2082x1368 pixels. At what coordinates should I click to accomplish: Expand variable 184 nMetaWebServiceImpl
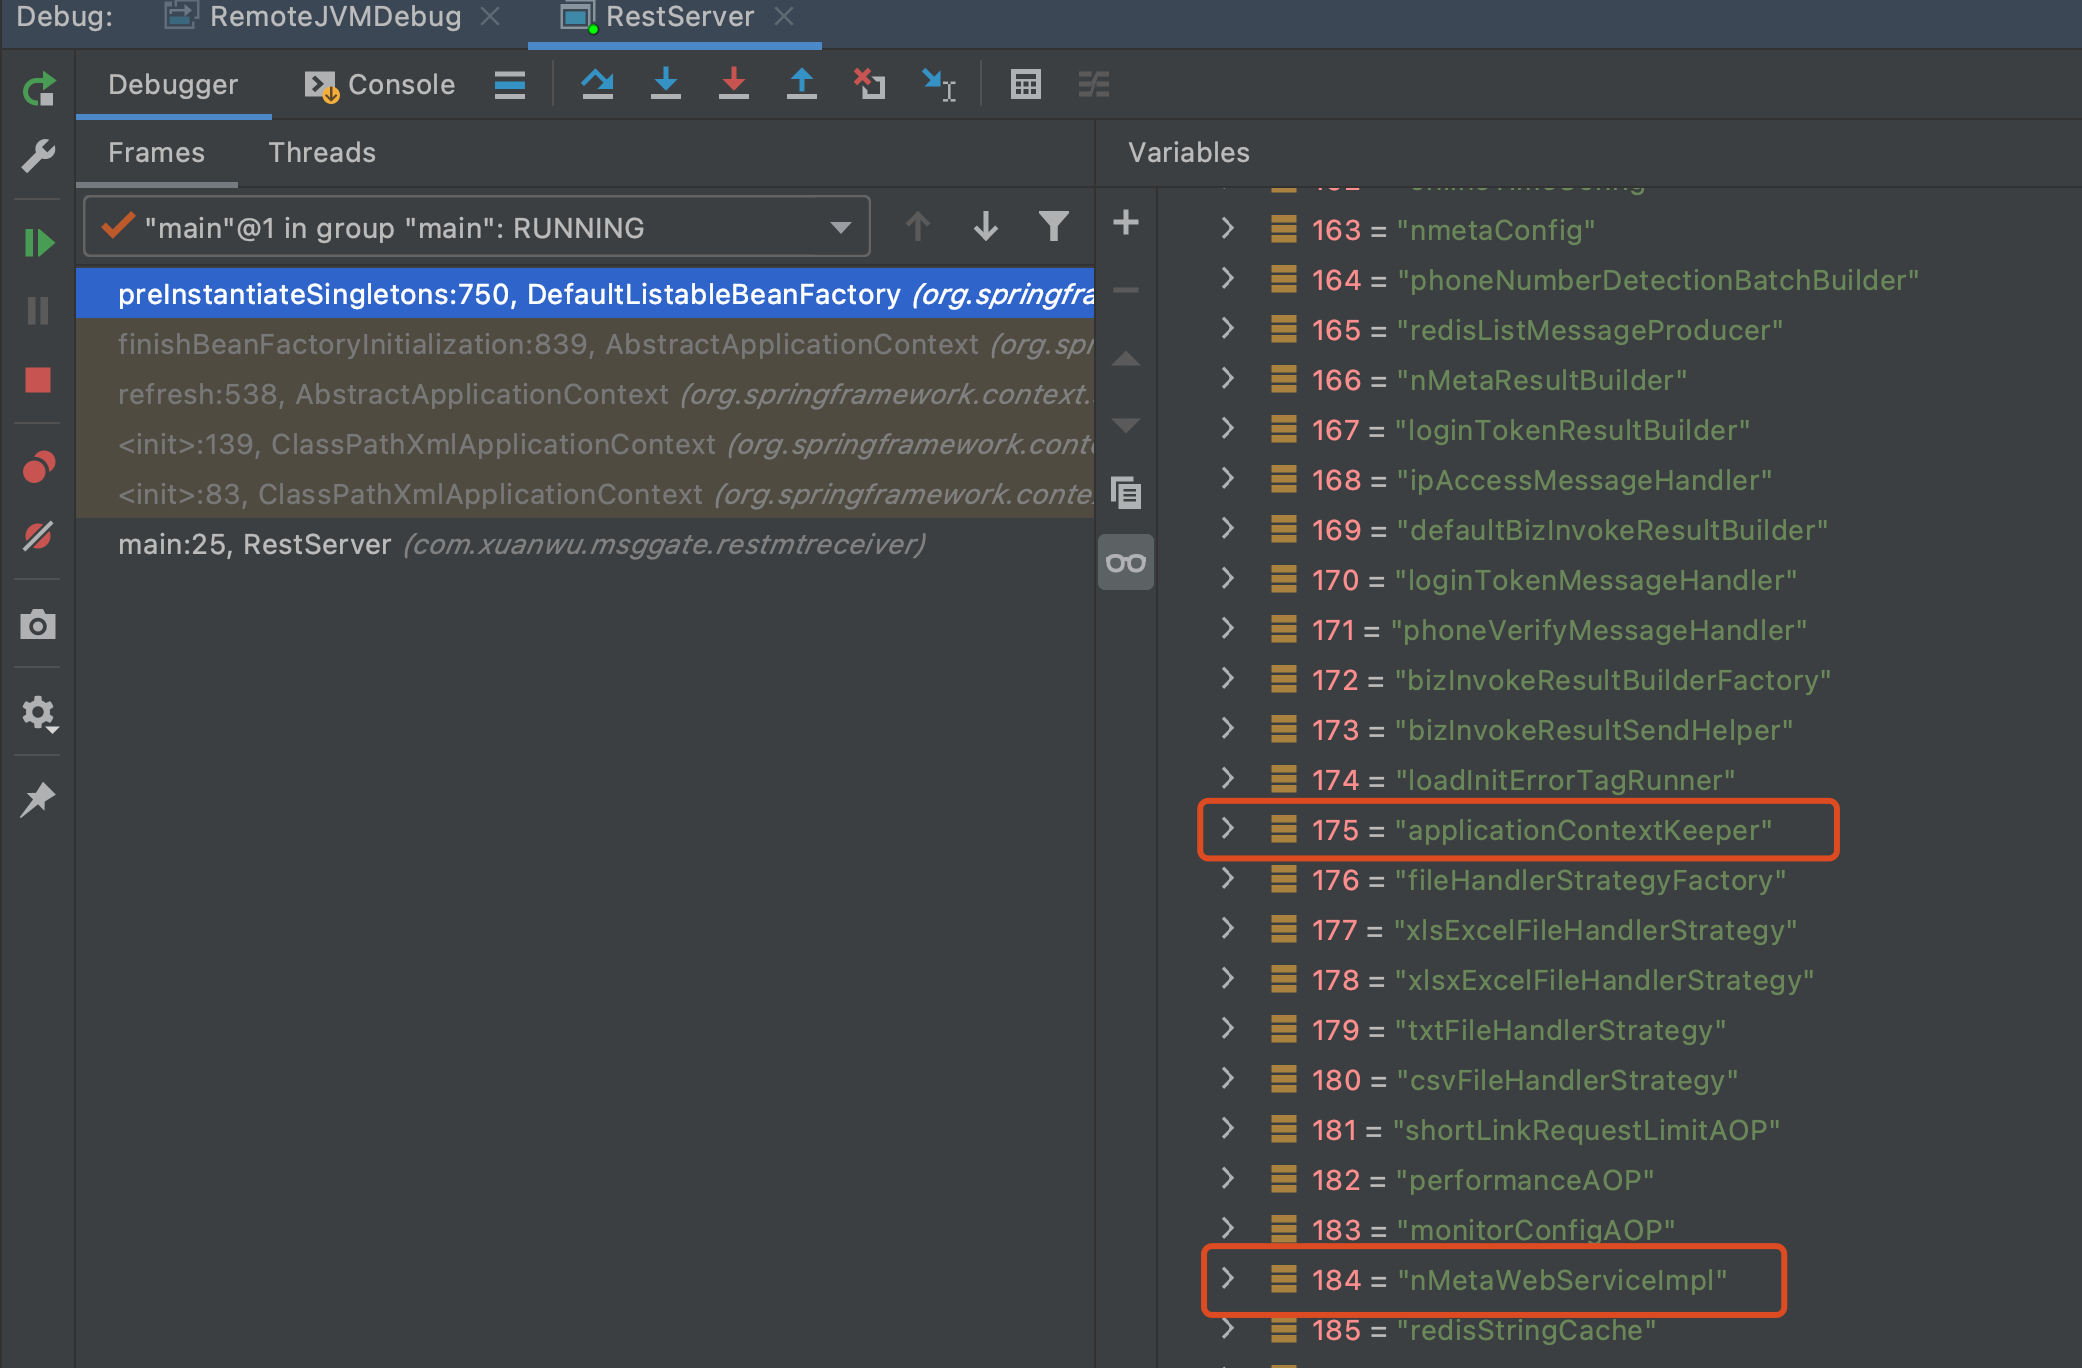coord(1228,1279)
